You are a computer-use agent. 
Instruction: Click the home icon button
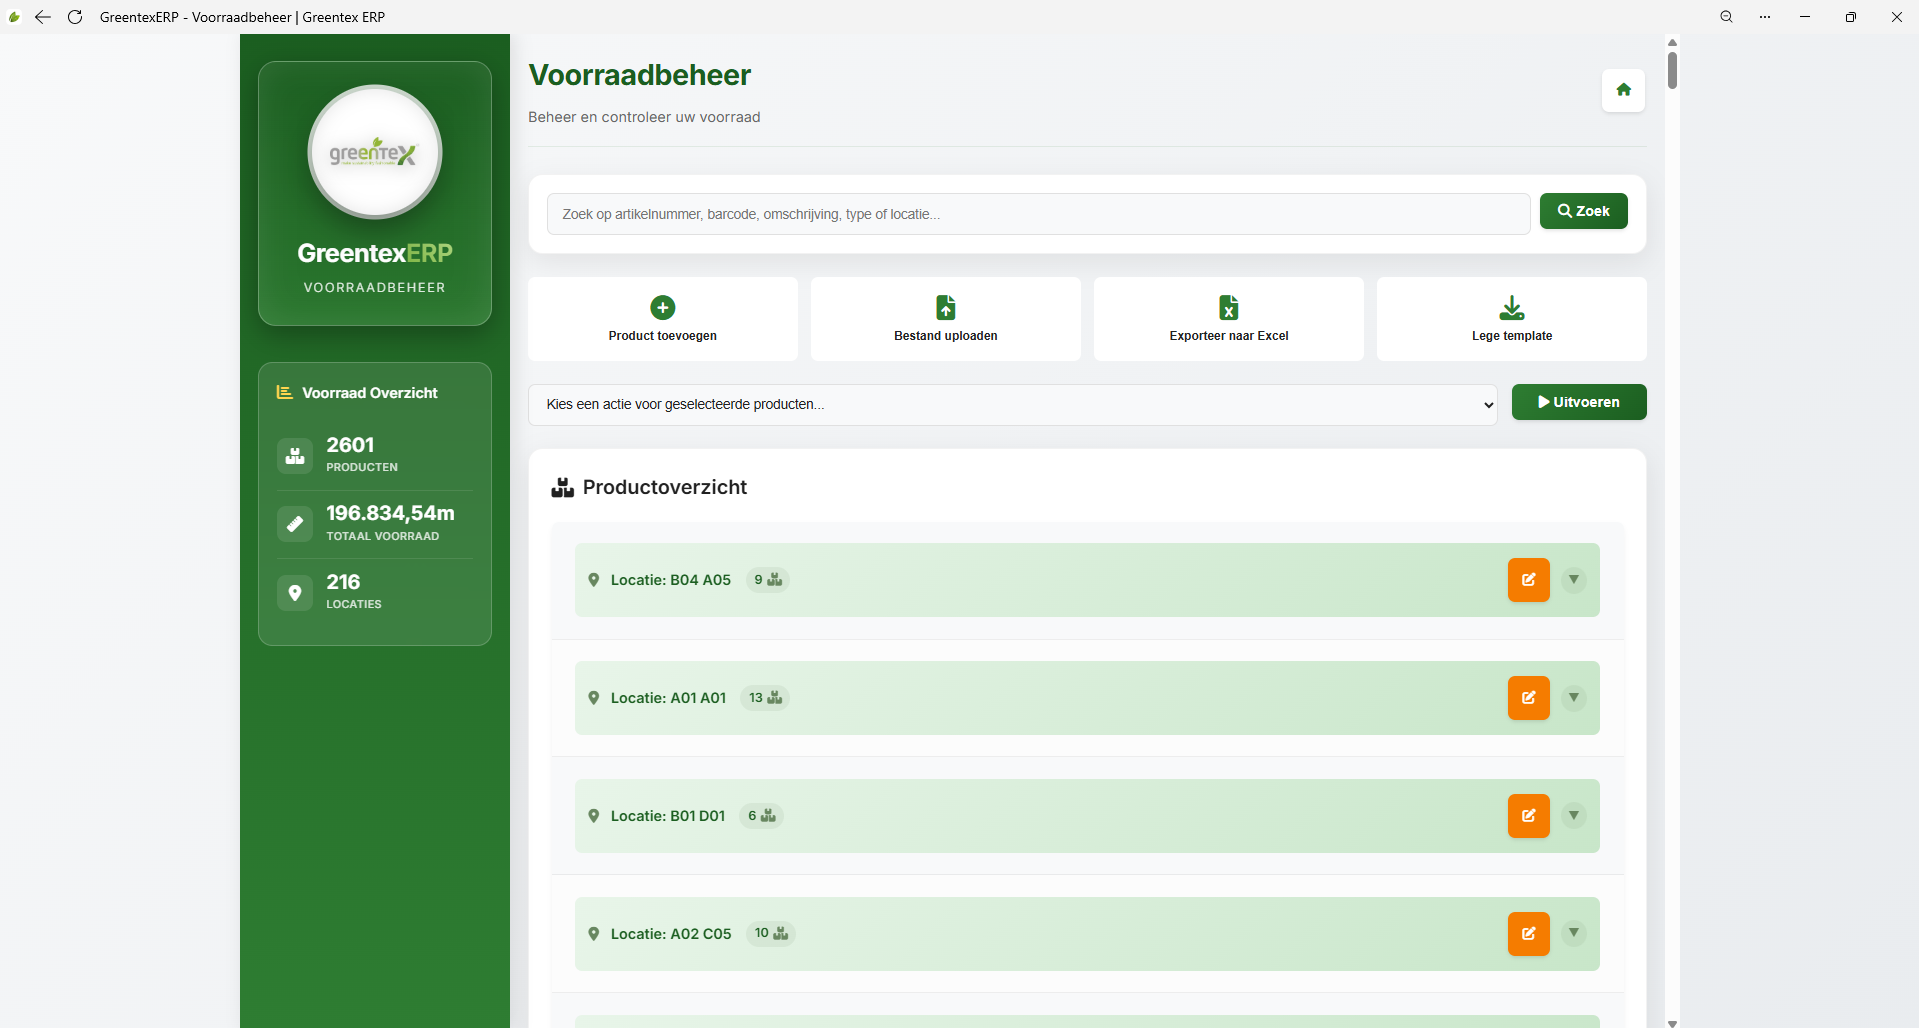pos(1623,90)
